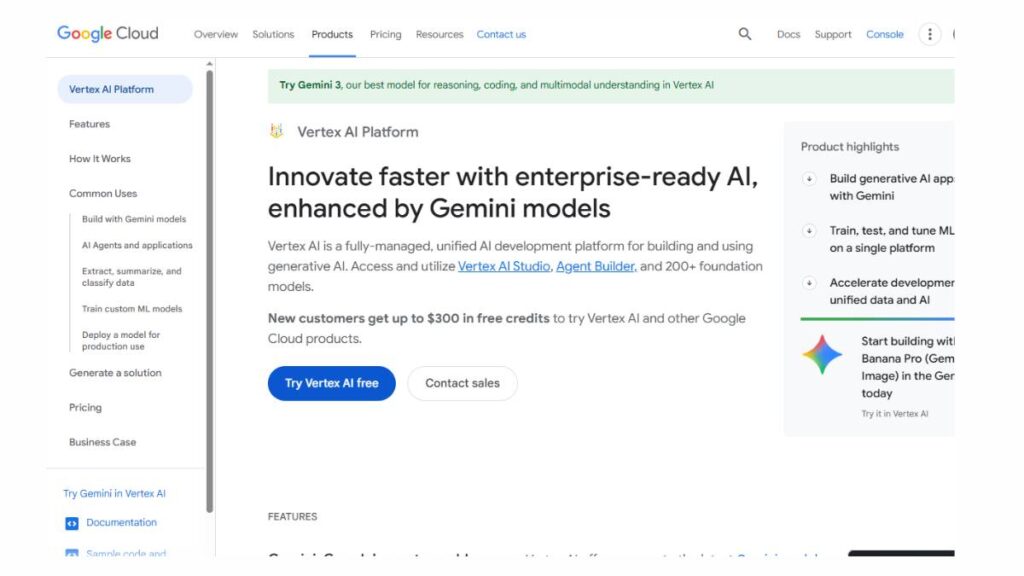Click the Try Vertex AI free button

(x=332, y=383)
